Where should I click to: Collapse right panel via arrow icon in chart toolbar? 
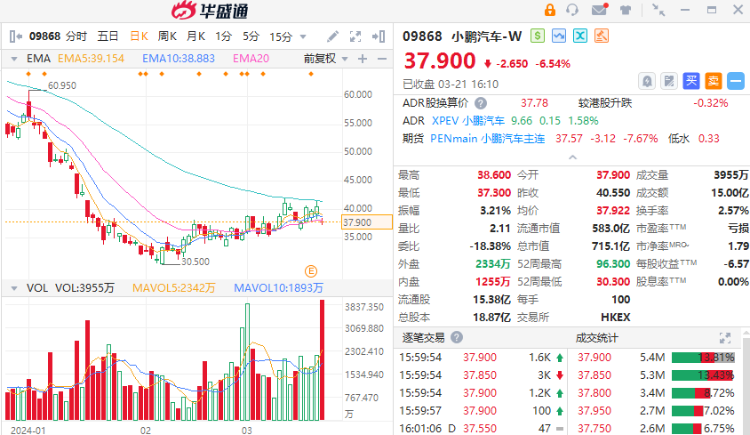379,36
